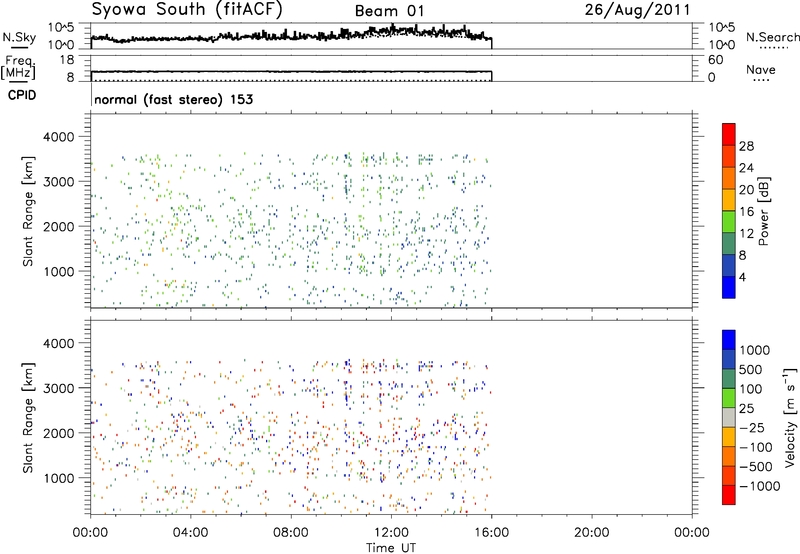
Task: Click the 08:00 time axis label
Action: 291,533
